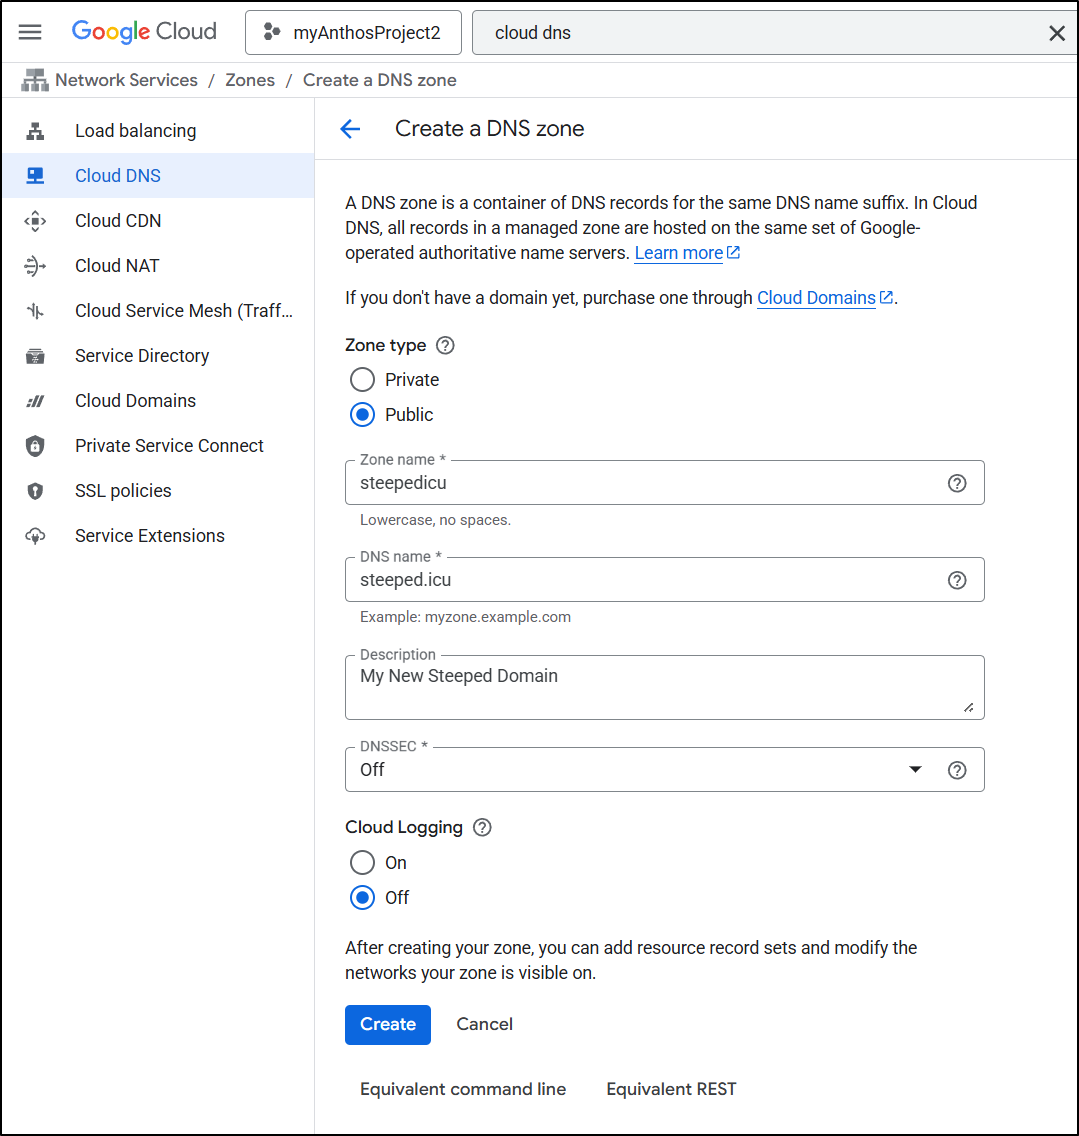Clear the cloud dns search box
The height and width of the screenshot is (1136, 1079).
click(1056, 33)
